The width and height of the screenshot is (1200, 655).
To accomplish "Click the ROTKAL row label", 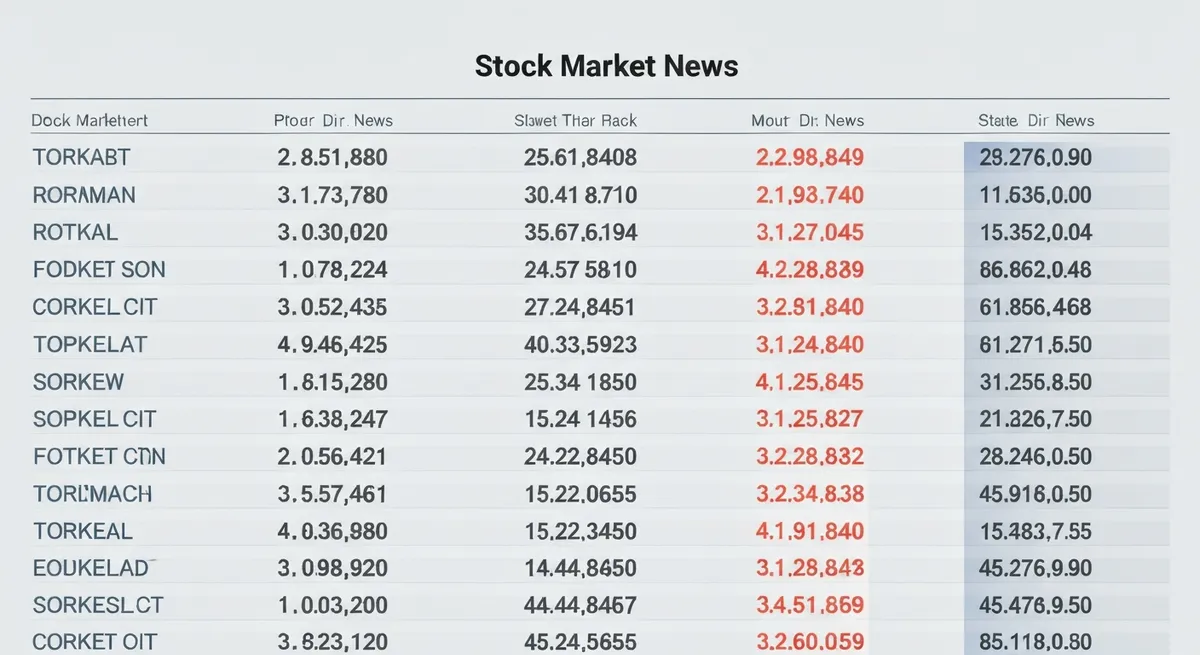I will click(75, 233).
